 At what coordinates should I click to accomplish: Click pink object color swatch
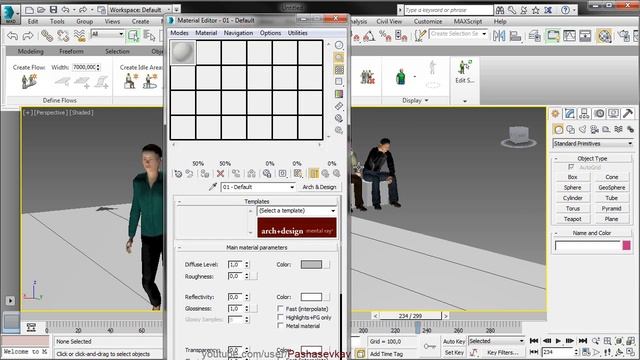click(627, 245)
